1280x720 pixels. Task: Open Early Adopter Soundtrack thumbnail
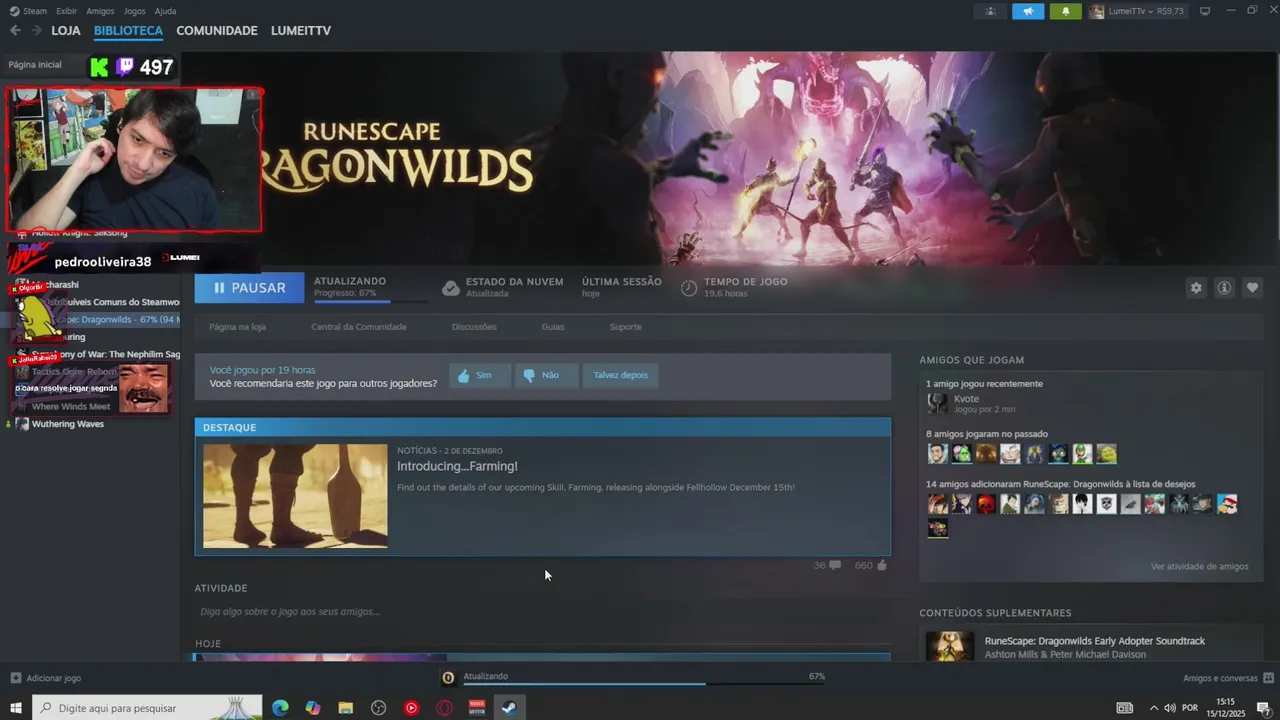tap(950, 646)
